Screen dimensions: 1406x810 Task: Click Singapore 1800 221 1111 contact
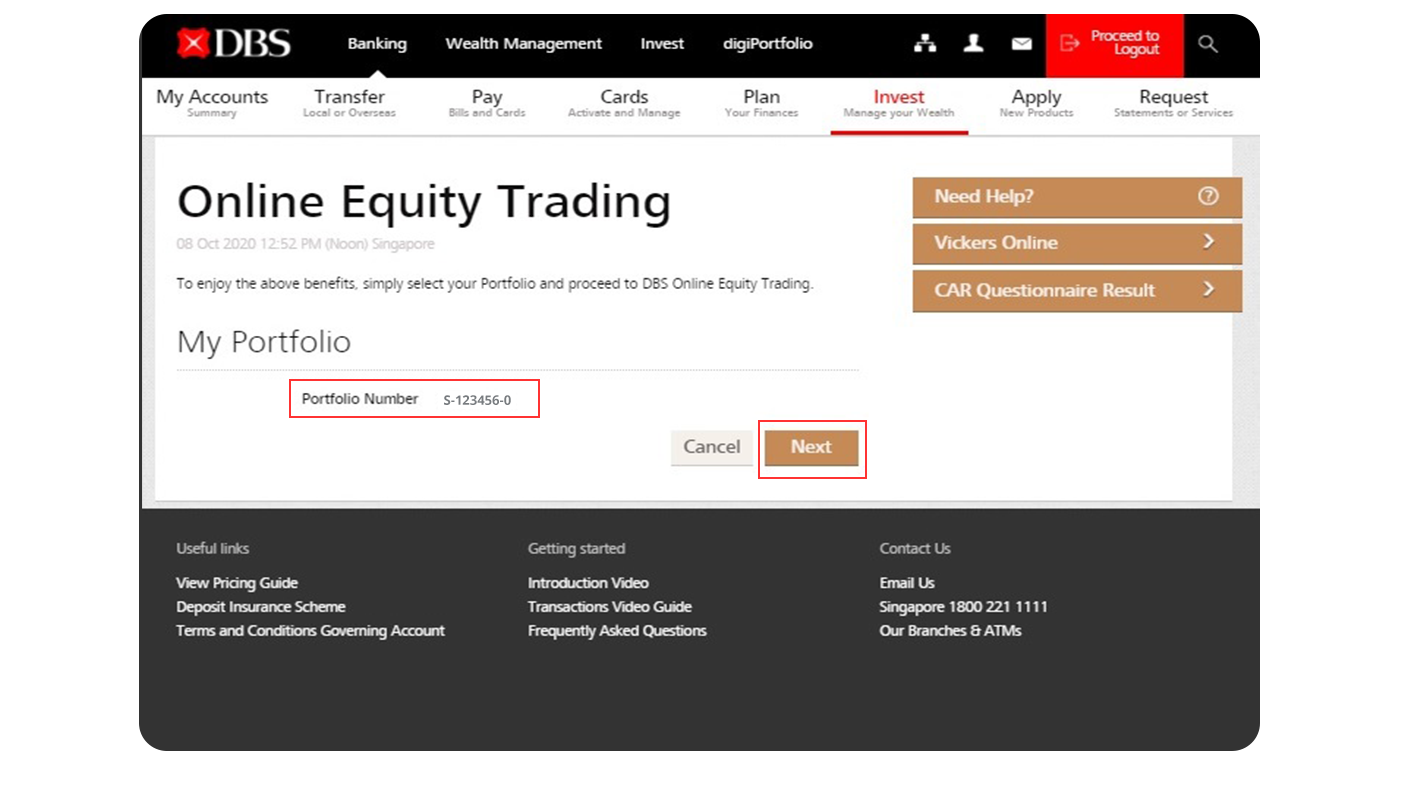click(x=964, y=607)
